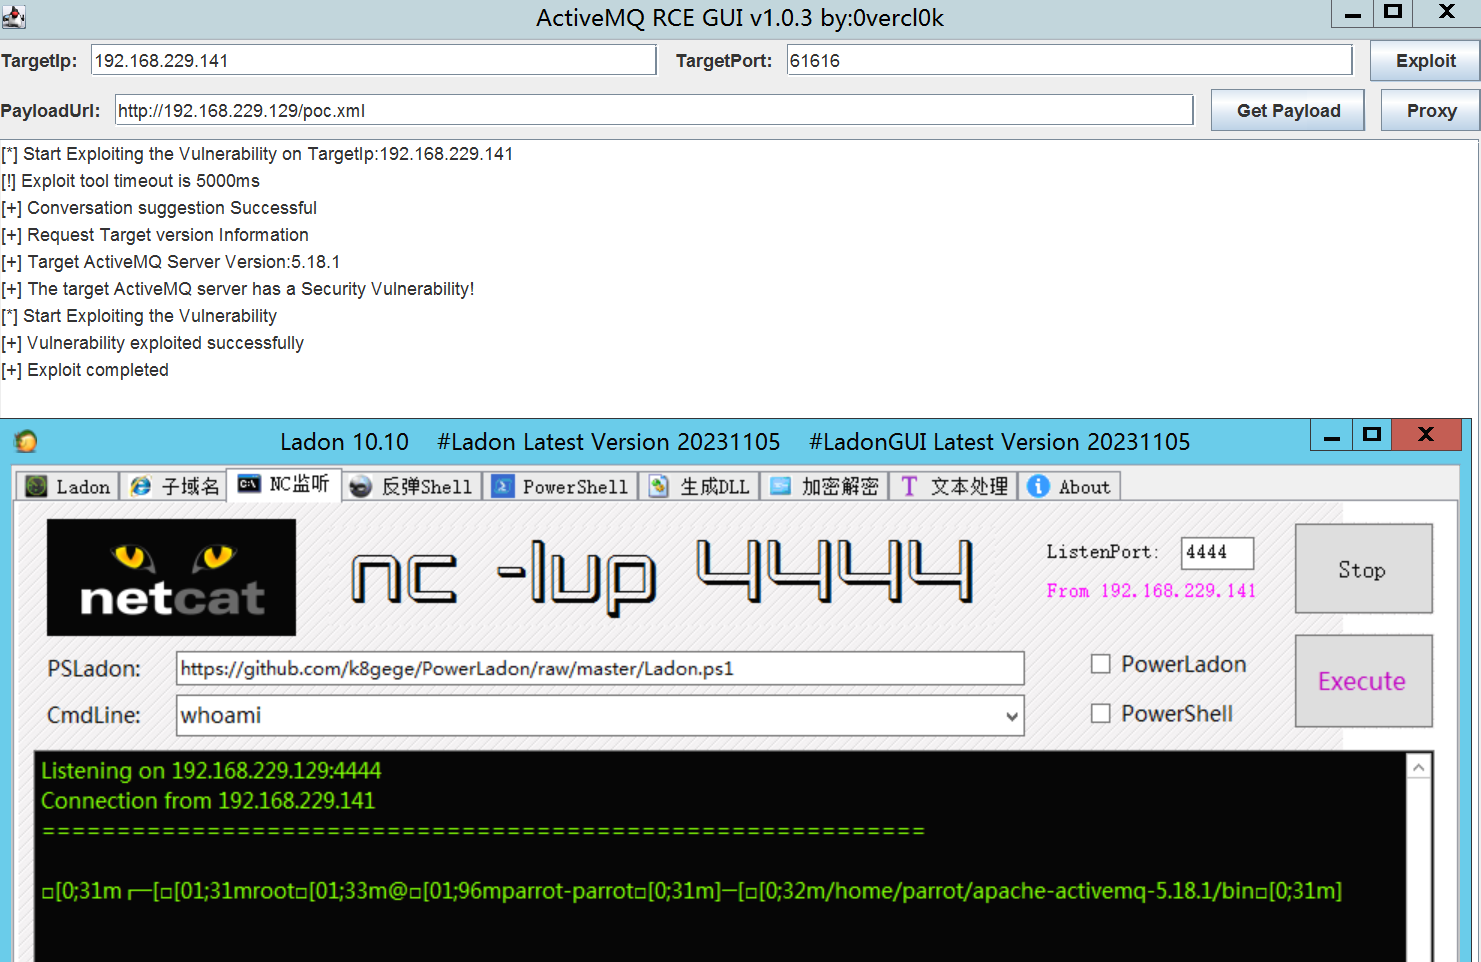
Task: Click the Ladon tab's green icon
Action: (x=37, y=486)
